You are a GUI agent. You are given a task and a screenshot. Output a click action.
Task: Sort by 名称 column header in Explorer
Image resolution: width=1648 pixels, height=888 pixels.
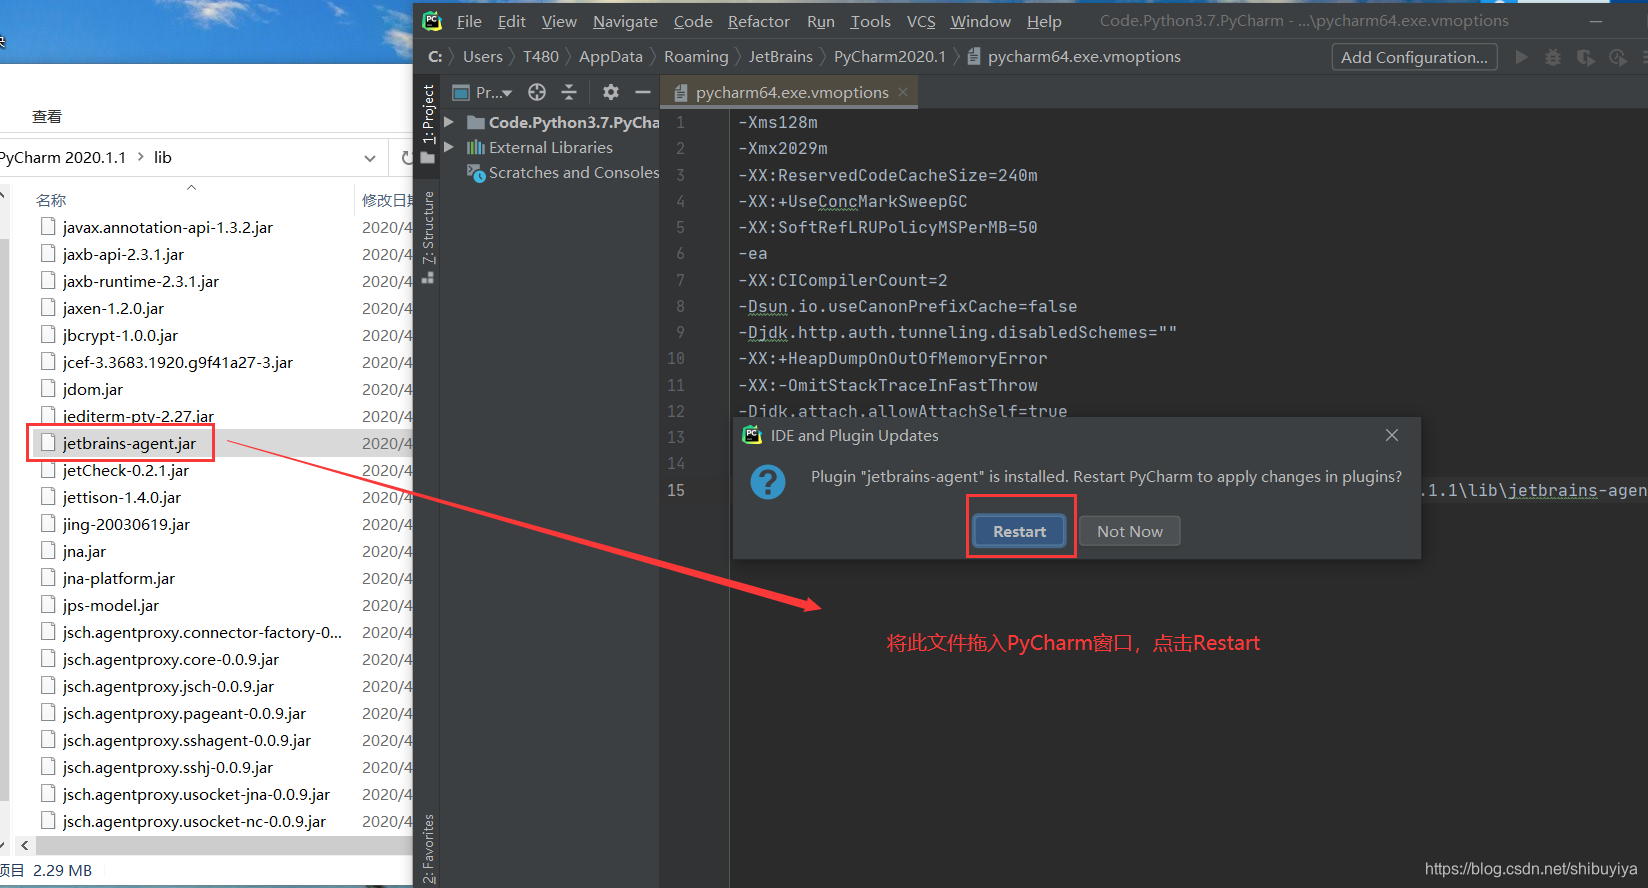coord(51,200)
